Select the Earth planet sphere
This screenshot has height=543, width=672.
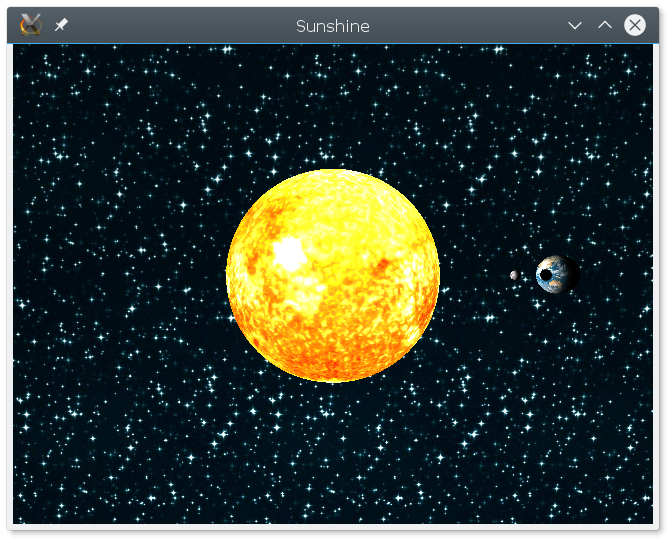click(x=557, y=274)
